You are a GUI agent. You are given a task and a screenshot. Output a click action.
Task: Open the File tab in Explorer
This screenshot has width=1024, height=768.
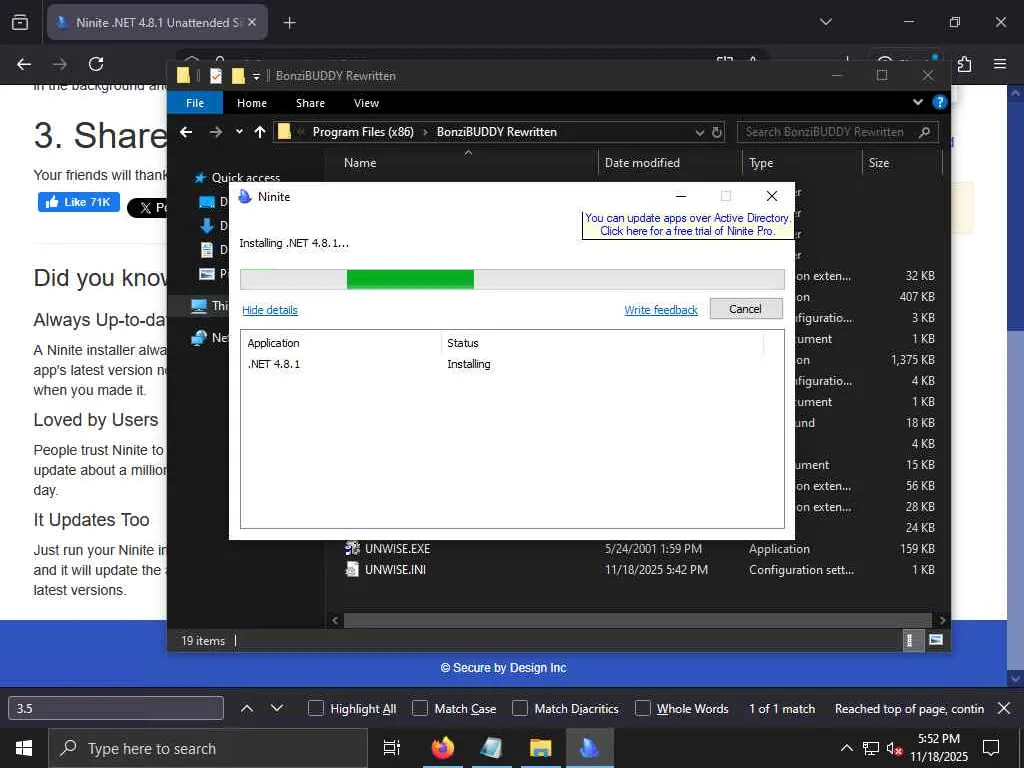(195, 103)
